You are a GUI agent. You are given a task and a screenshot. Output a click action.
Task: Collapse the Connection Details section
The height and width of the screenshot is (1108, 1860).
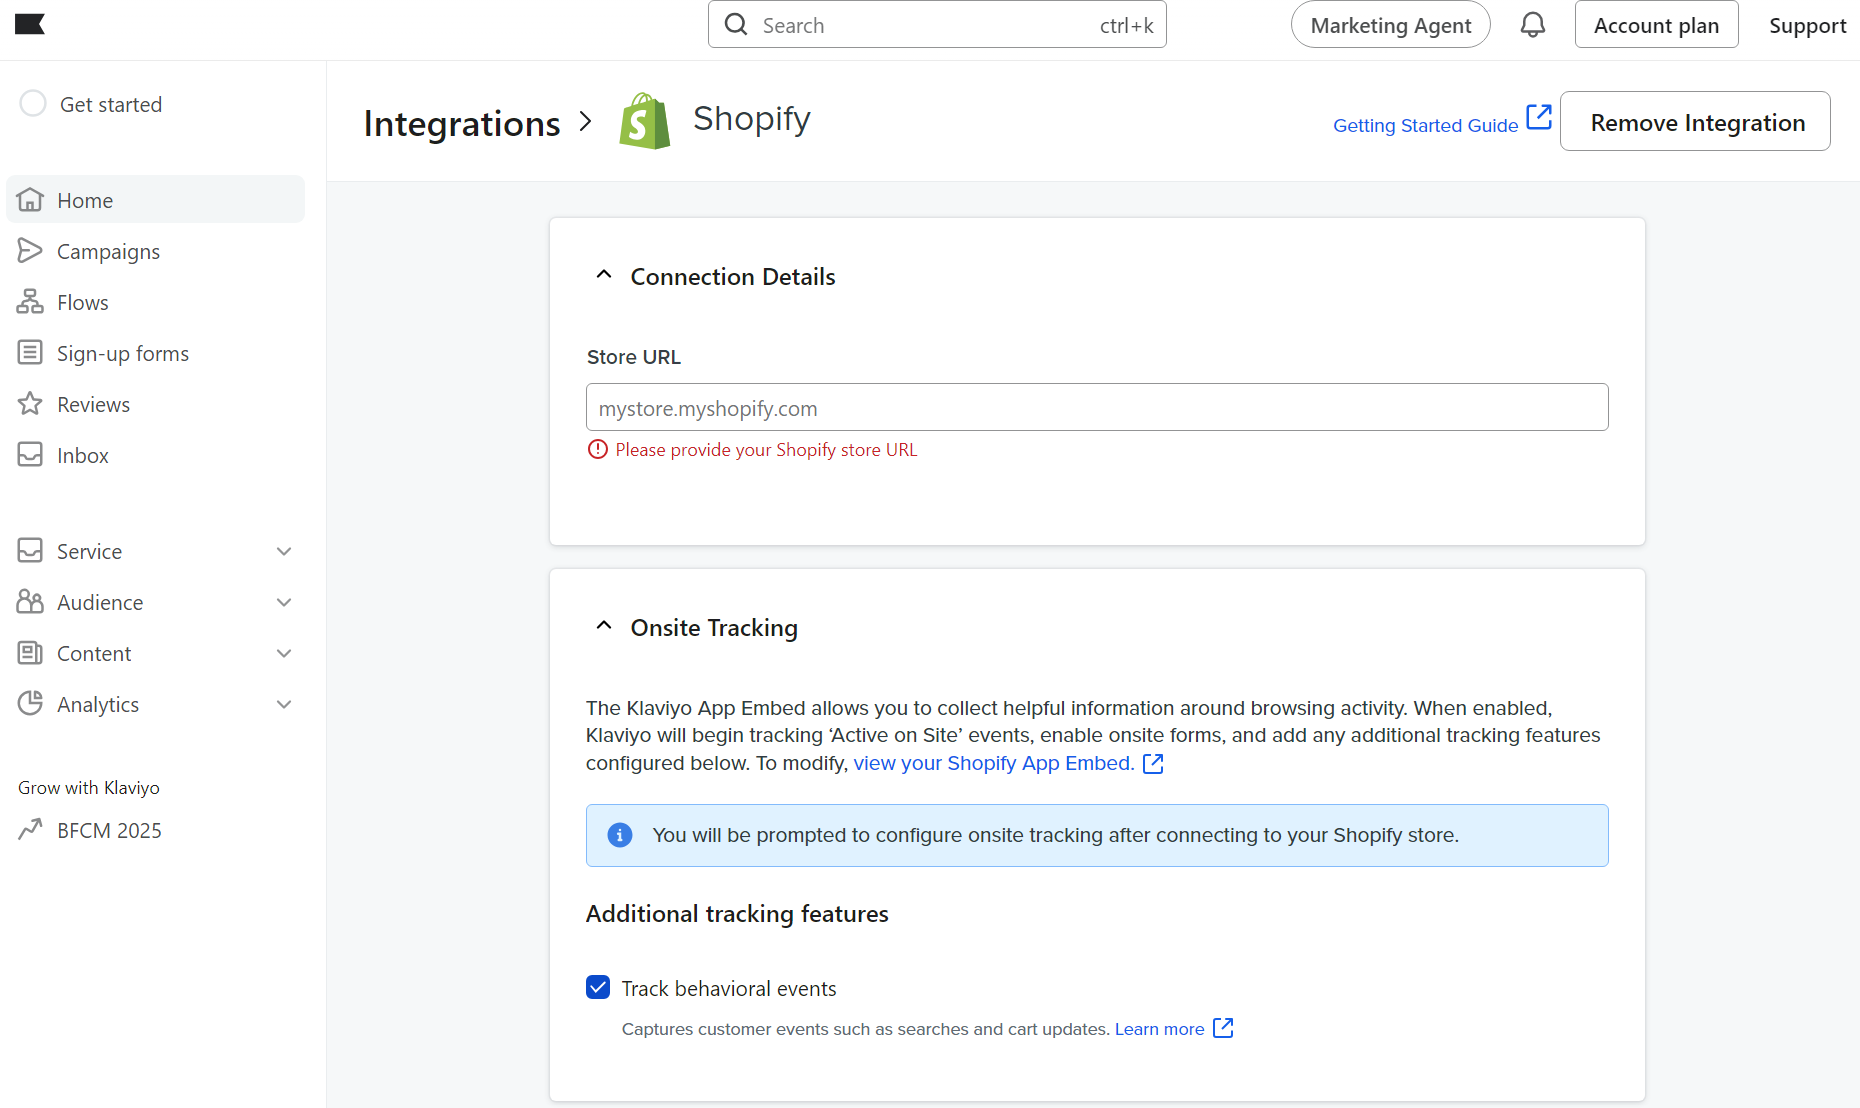pyautogui.click(x=603, y=275)
